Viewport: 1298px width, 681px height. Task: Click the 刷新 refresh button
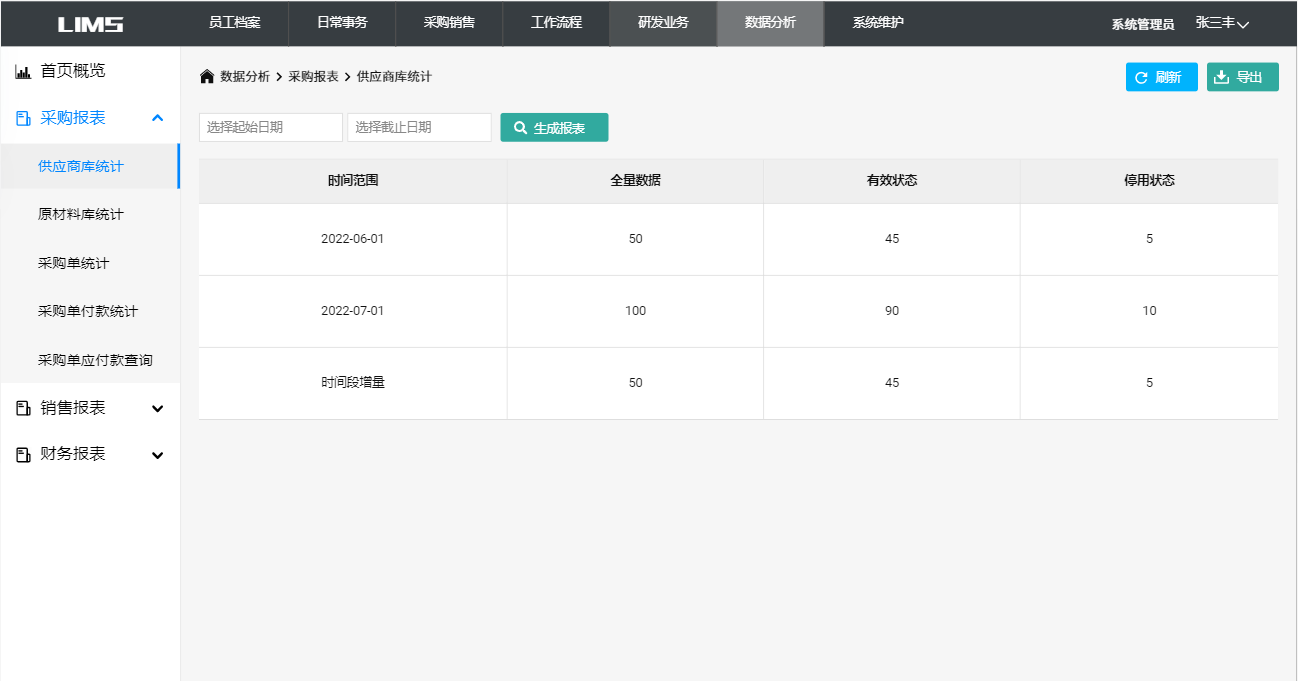1161,77
